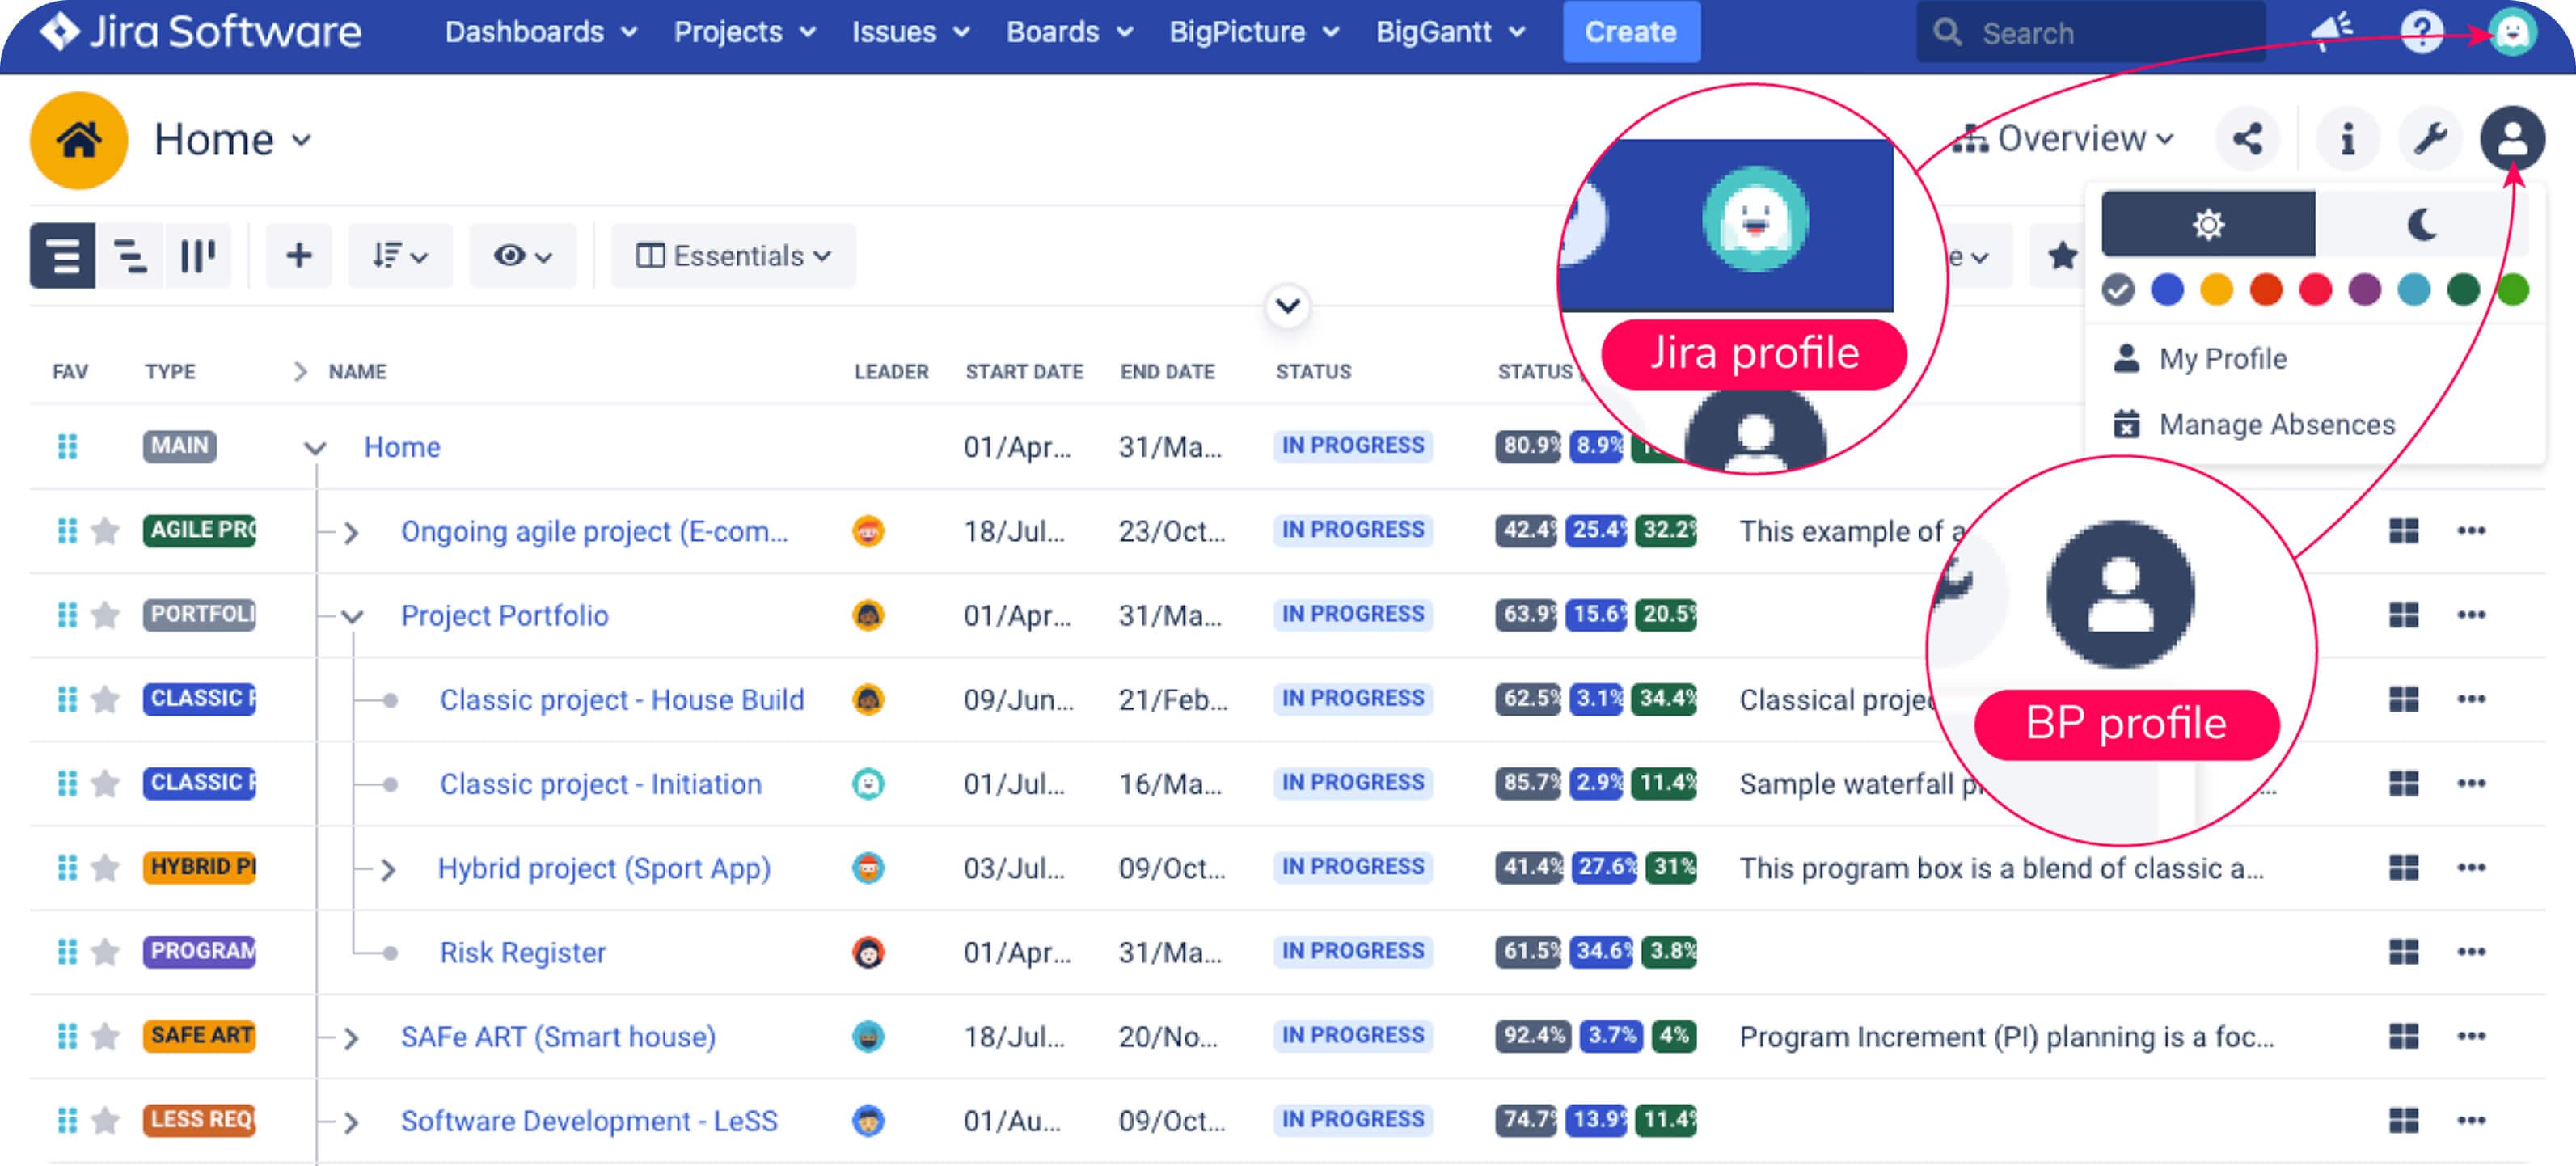Favorite the SAFe ART row
2576x1166 pixels.
pos(105,1036)
